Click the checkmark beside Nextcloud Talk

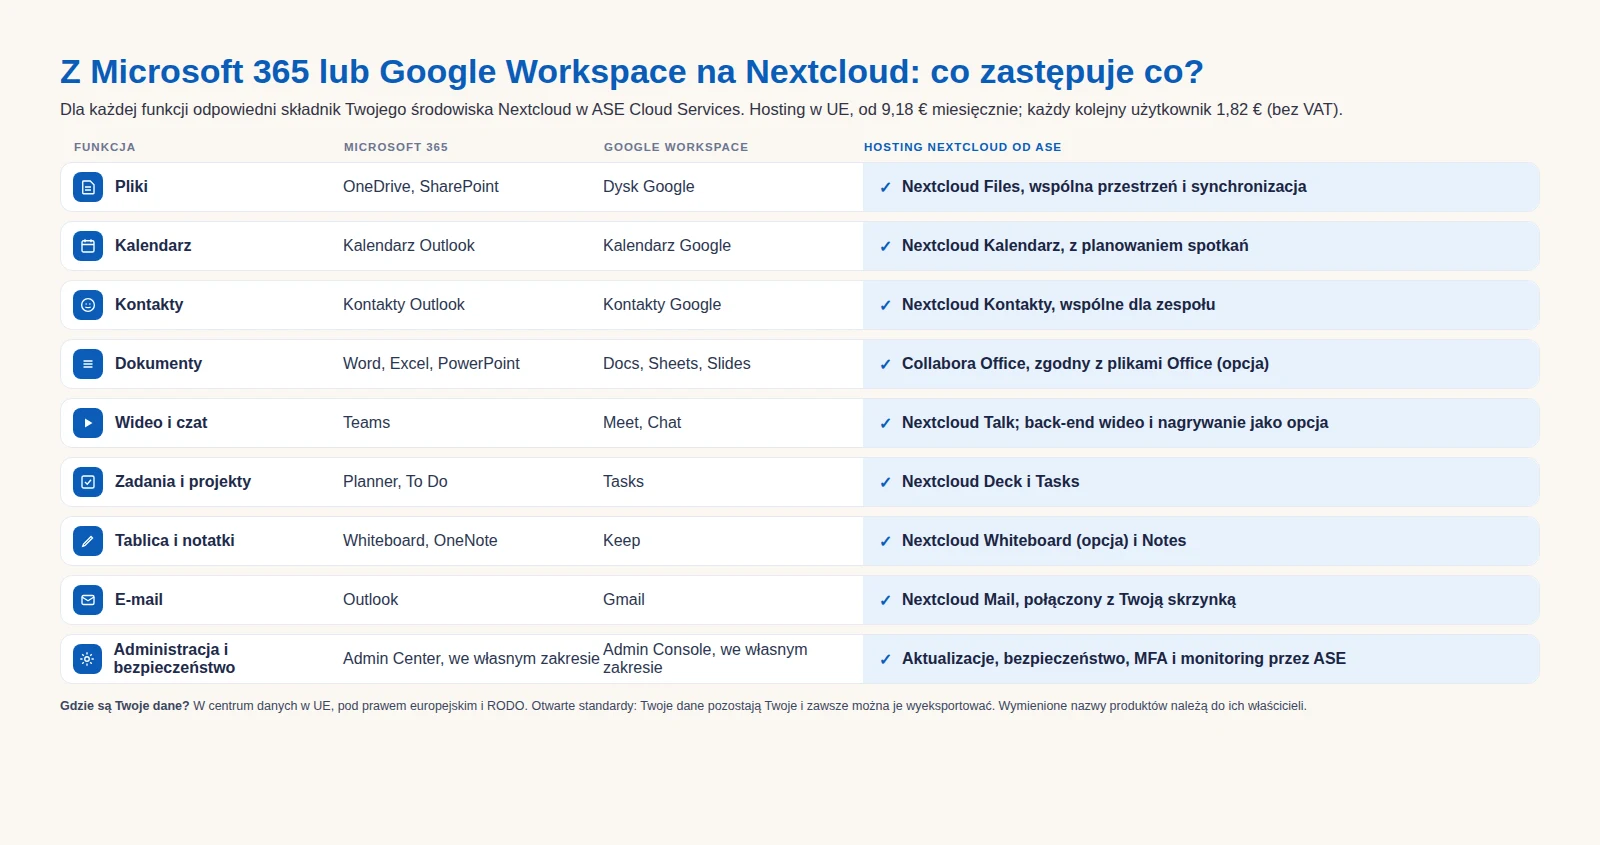point(885,423)
